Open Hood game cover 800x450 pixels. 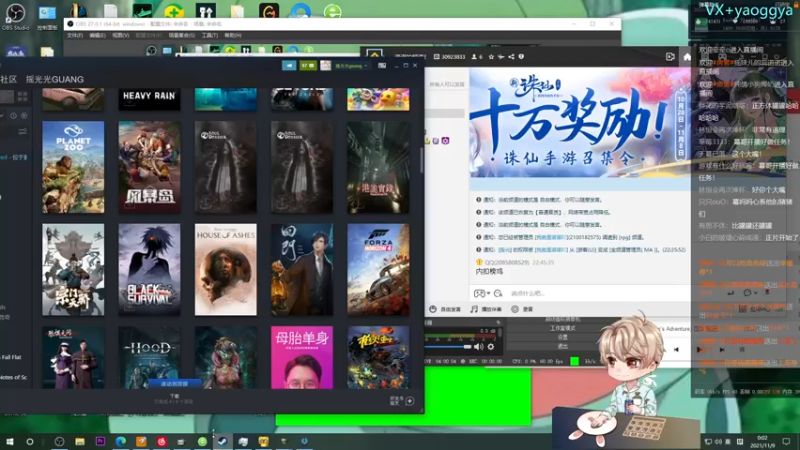(x=149, y=357)
